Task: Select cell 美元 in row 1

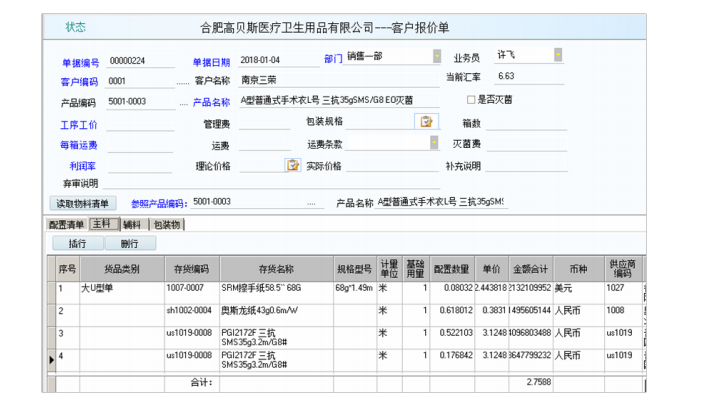Action: [578, 293]
